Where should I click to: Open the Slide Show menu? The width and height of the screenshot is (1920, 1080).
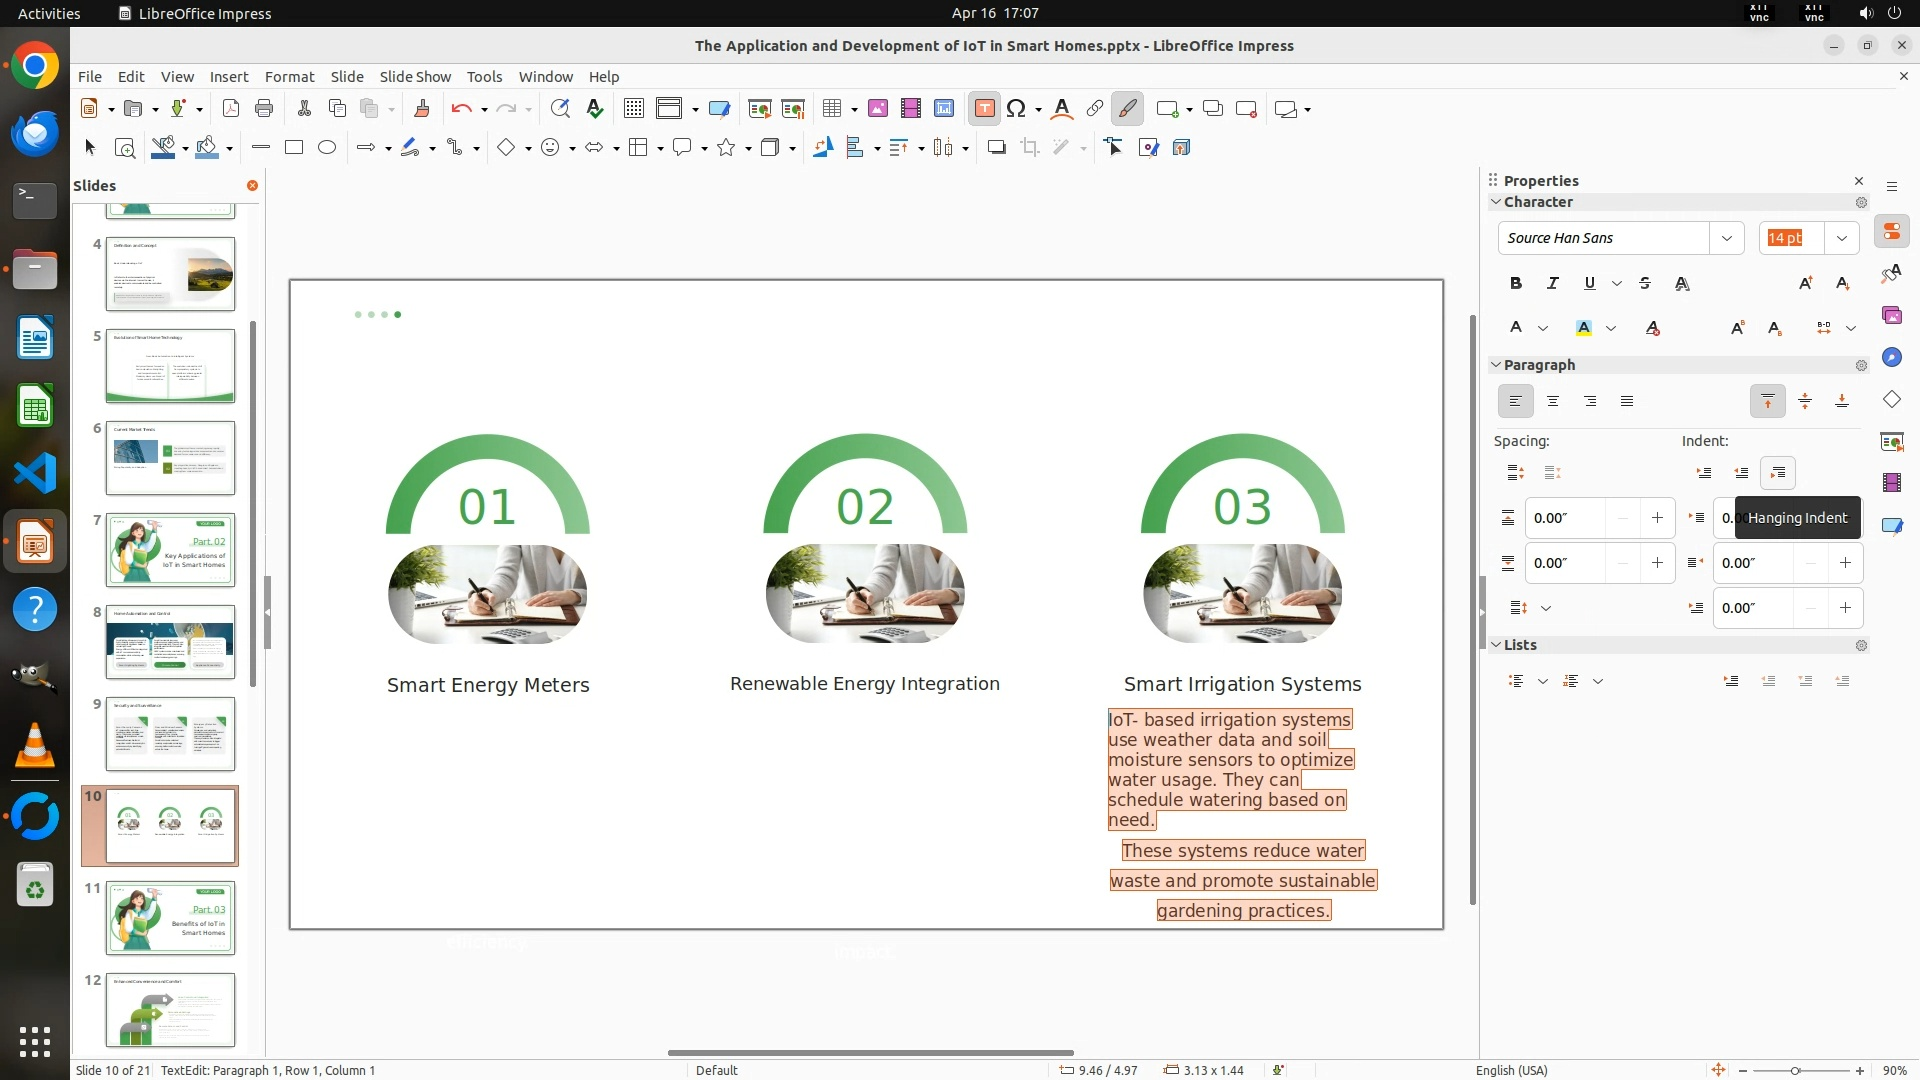point(415,77)
